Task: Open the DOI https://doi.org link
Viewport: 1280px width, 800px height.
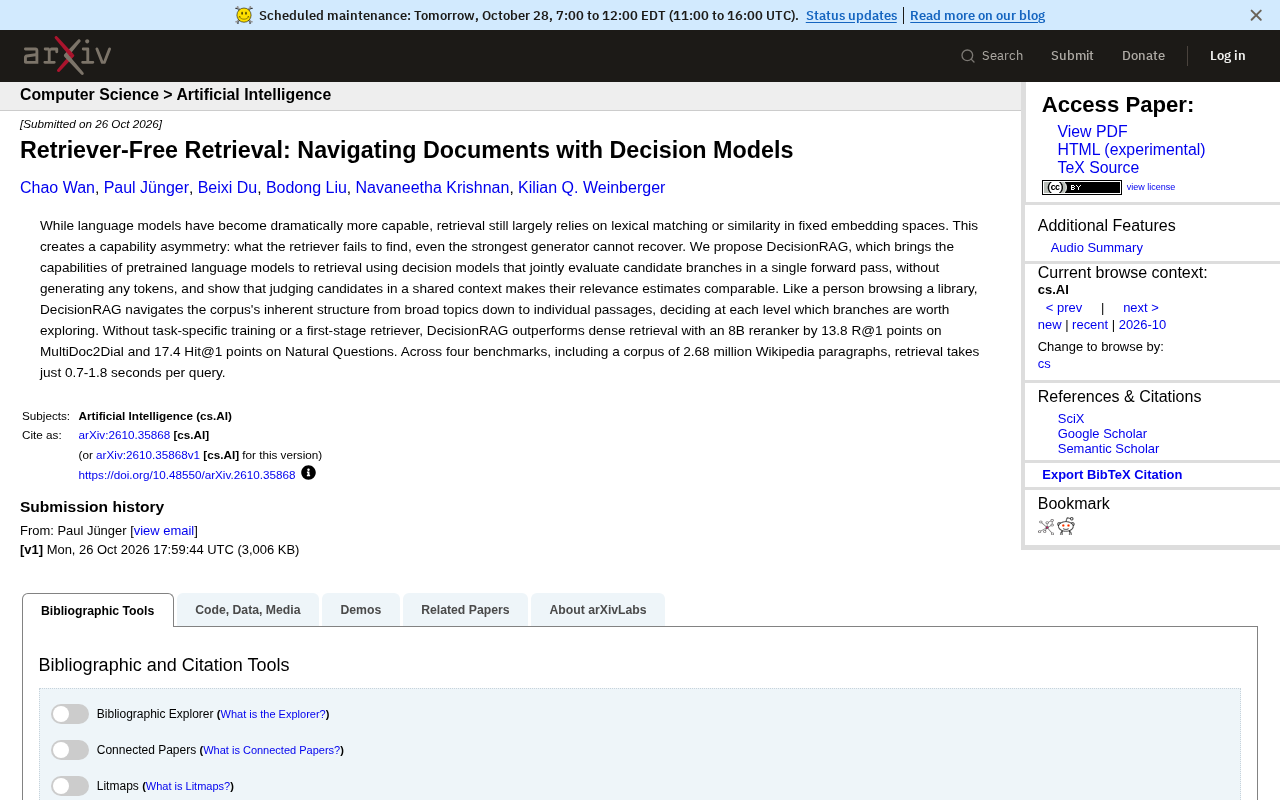Action: [x=187, y=475]
